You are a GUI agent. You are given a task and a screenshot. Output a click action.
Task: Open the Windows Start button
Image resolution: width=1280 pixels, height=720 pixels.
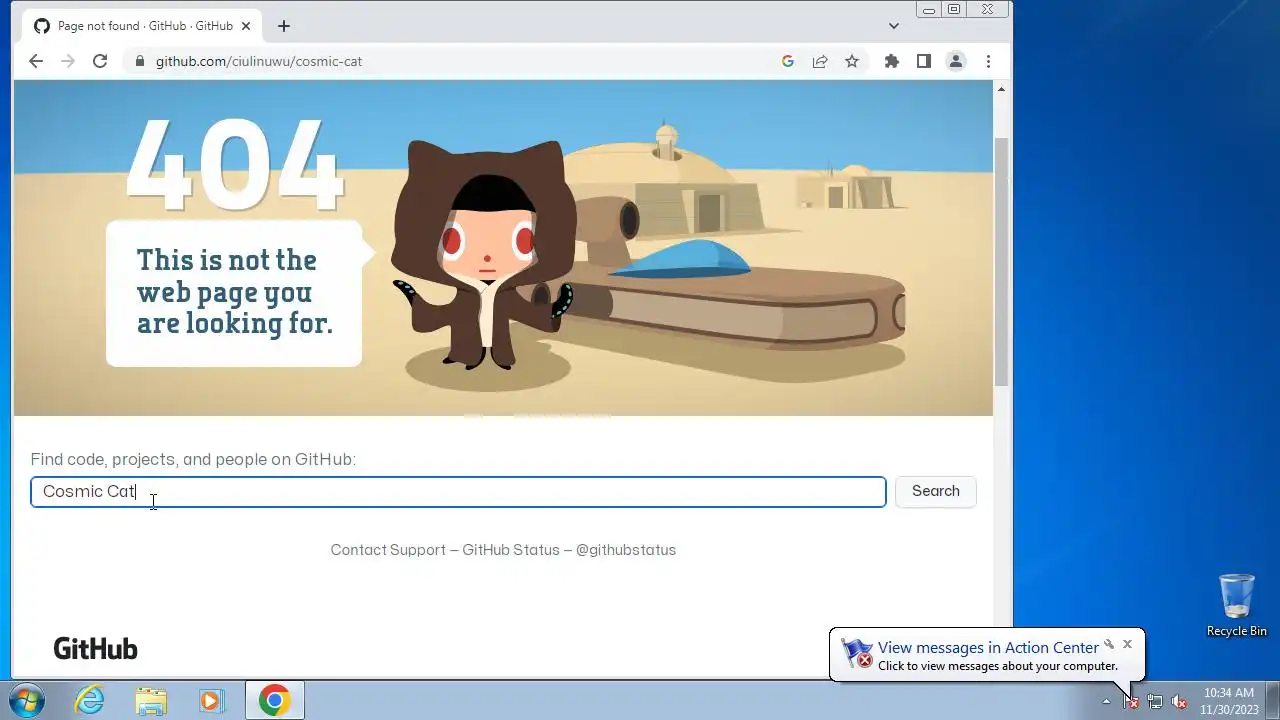(27, 700)
